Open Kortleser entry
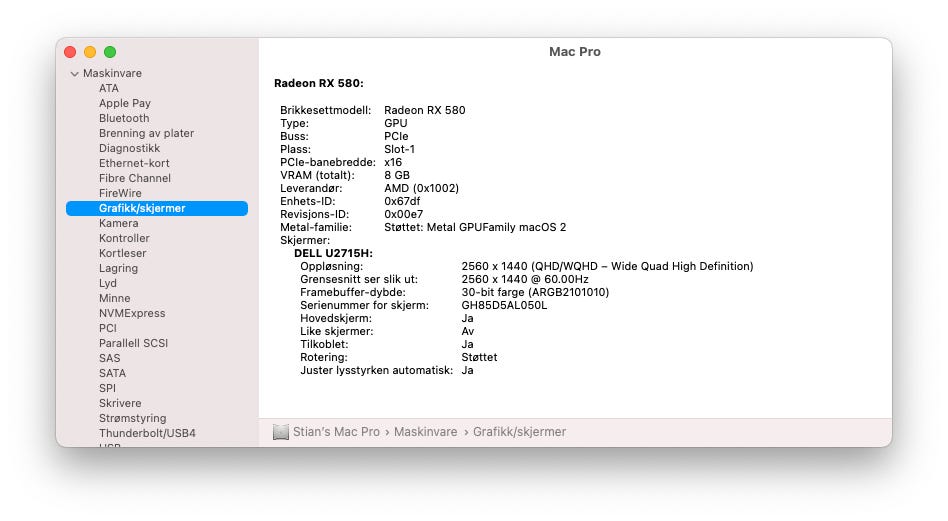Screen dimensions: 948x521 tap(123, 253)
